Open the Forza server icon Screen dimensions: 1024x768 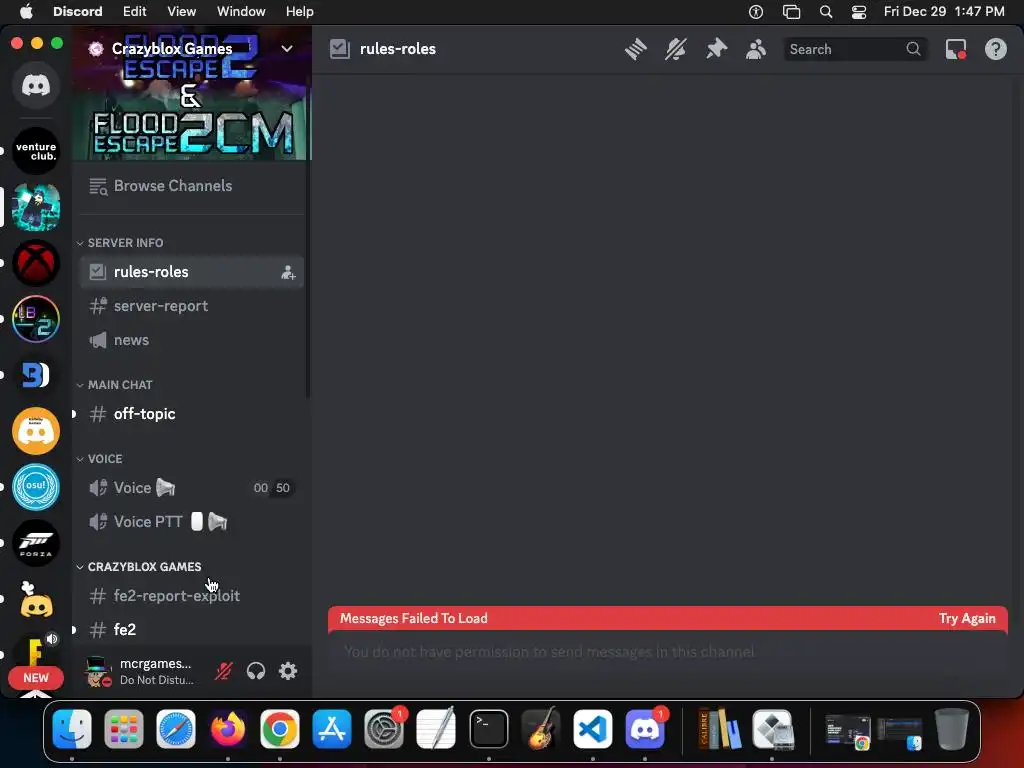tap(36, 543)
